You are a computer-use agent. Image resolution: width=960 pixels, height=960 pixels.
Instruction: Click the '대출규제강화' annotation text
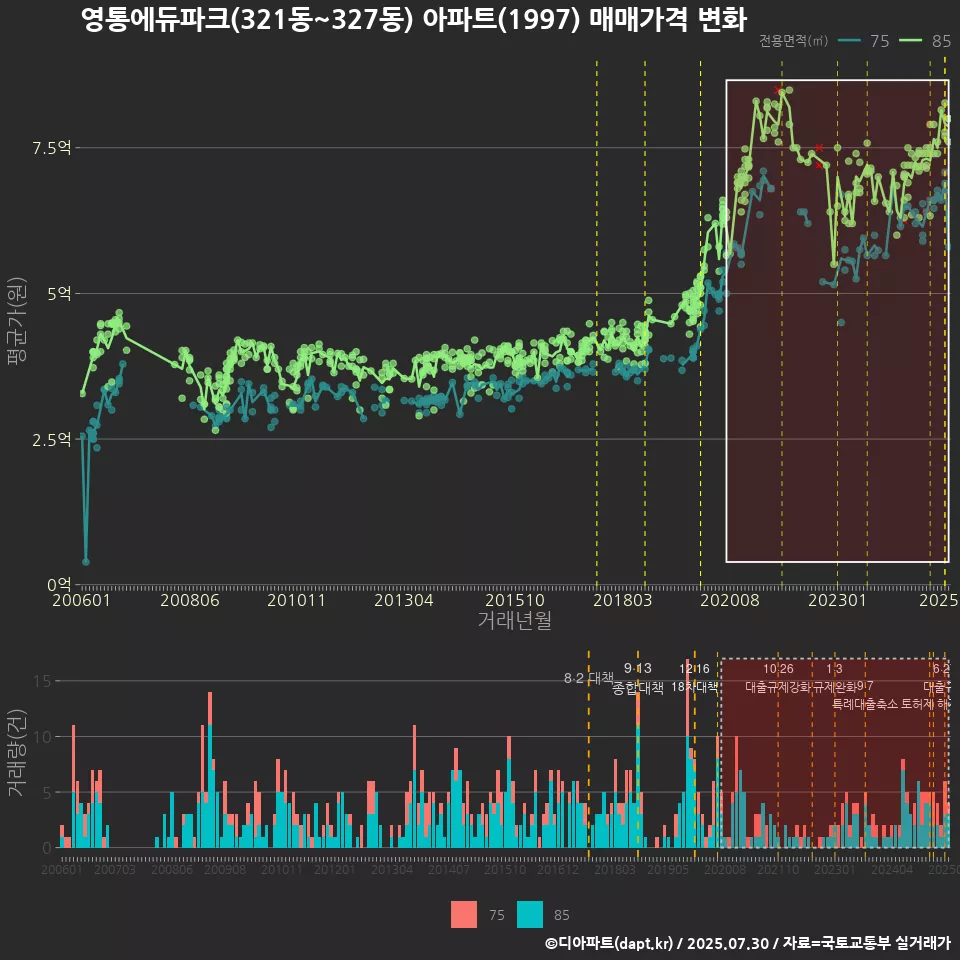(778, 687)
